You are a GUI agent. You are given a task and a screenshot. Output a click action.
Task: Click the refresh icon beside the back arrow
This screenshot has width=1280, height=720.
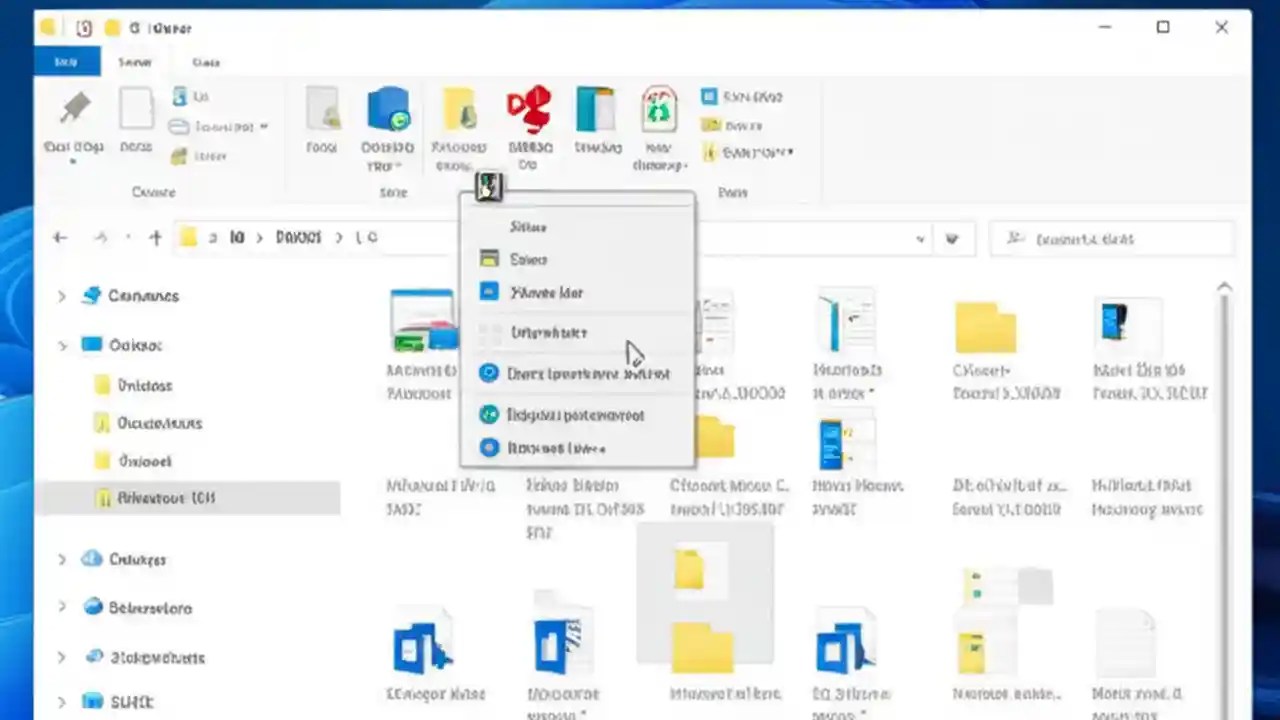tap(100, 237)
